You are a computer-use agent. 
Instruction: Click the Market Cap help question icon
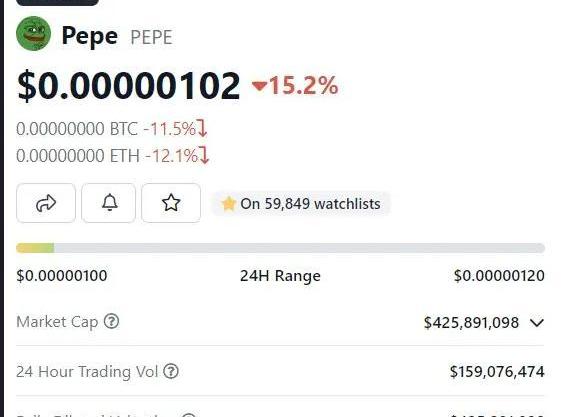(112, 321)
